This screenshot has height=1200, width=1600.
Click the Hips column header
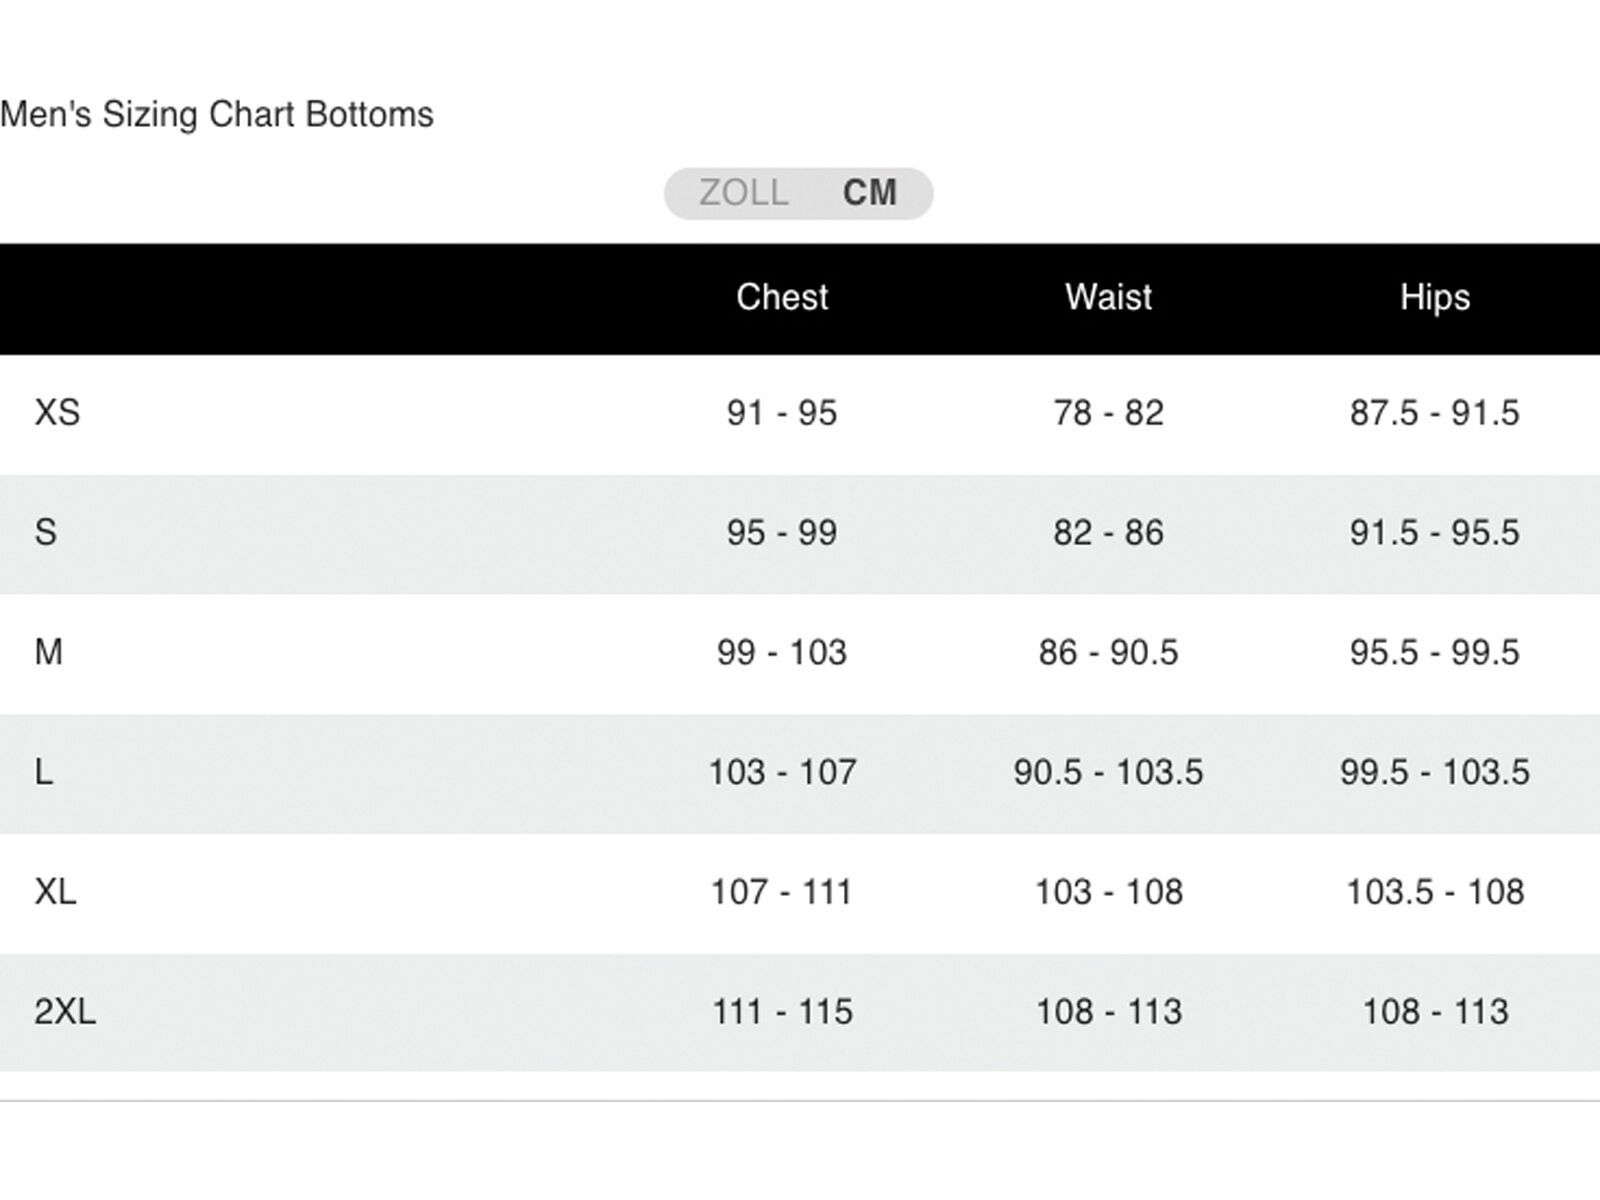[1435, 297]
